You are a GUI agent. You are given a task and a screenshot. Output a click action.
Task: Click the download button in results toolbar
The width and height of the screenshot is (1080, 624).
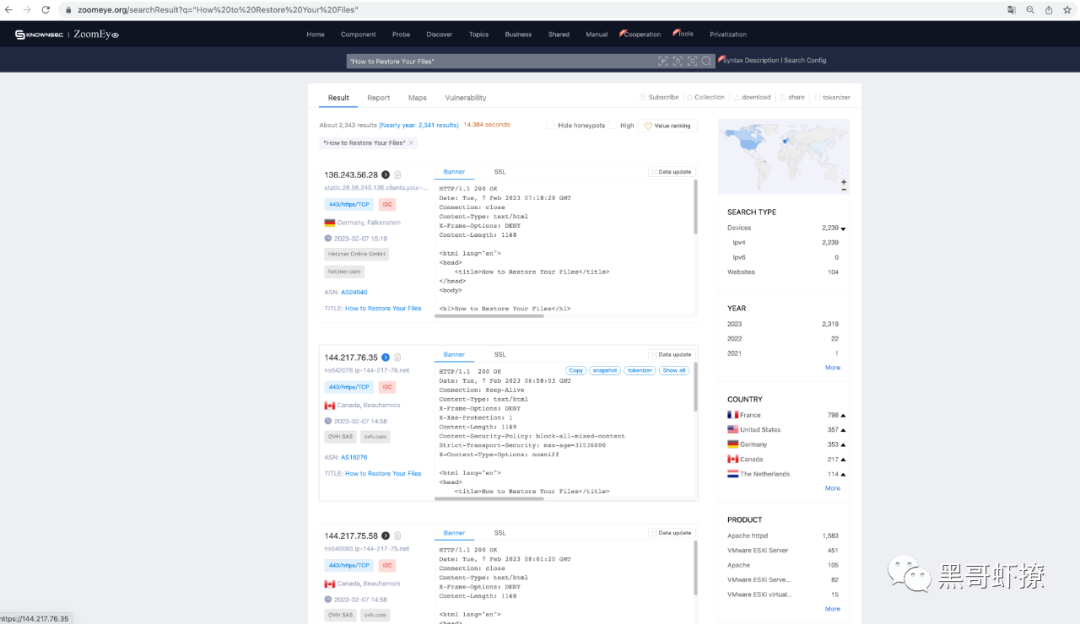[752, 97]
